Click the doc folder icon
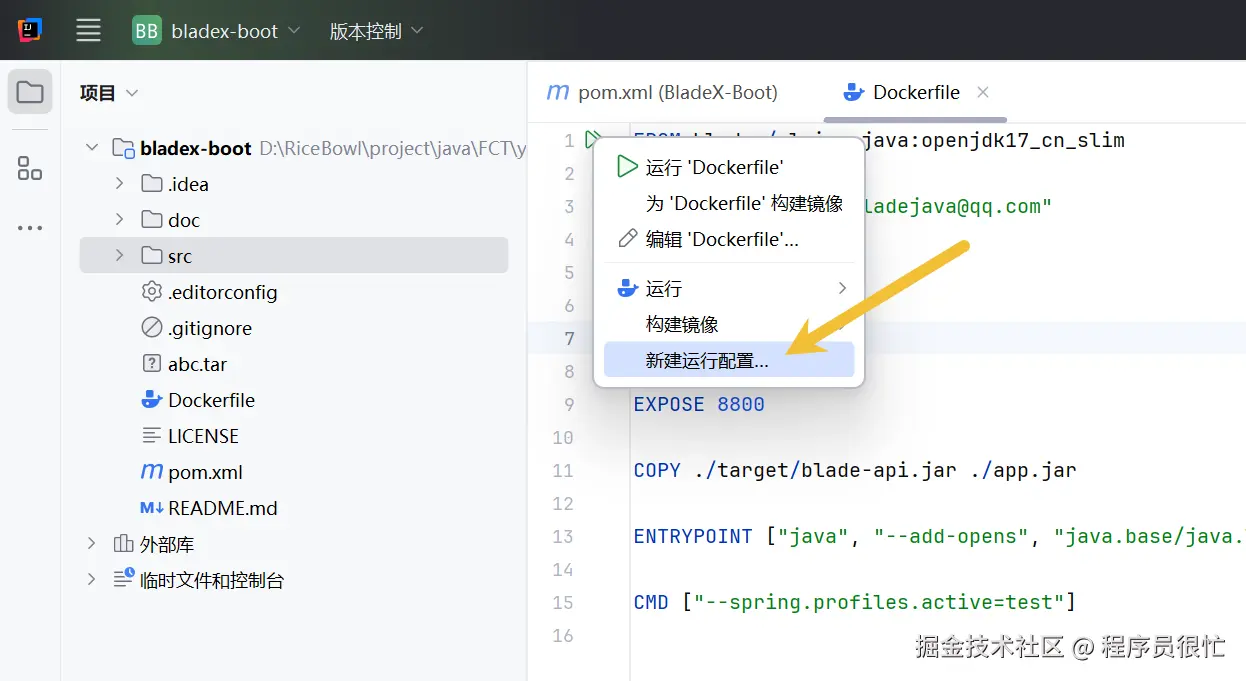The width and height of the screenshot is (1246, 681). (x=152, y=220)
